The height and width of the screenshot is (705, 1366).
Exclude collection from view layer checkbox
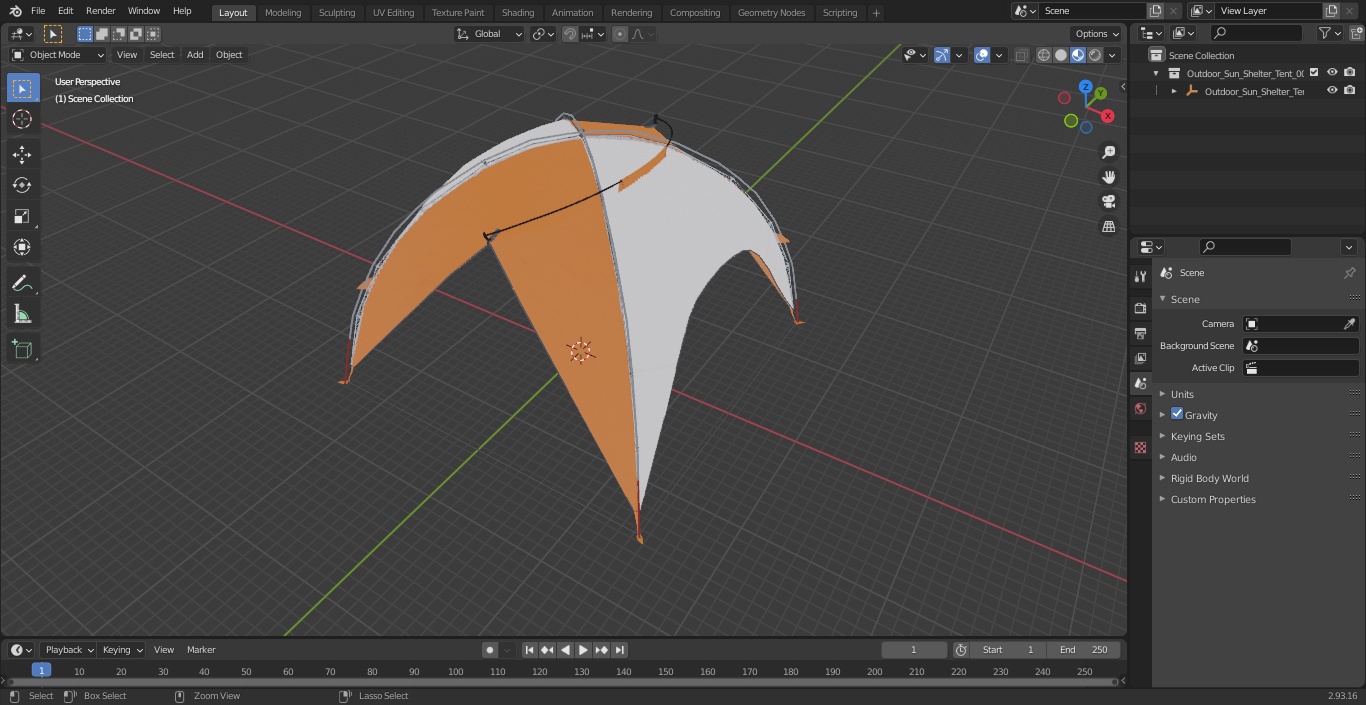(1314, 72)
